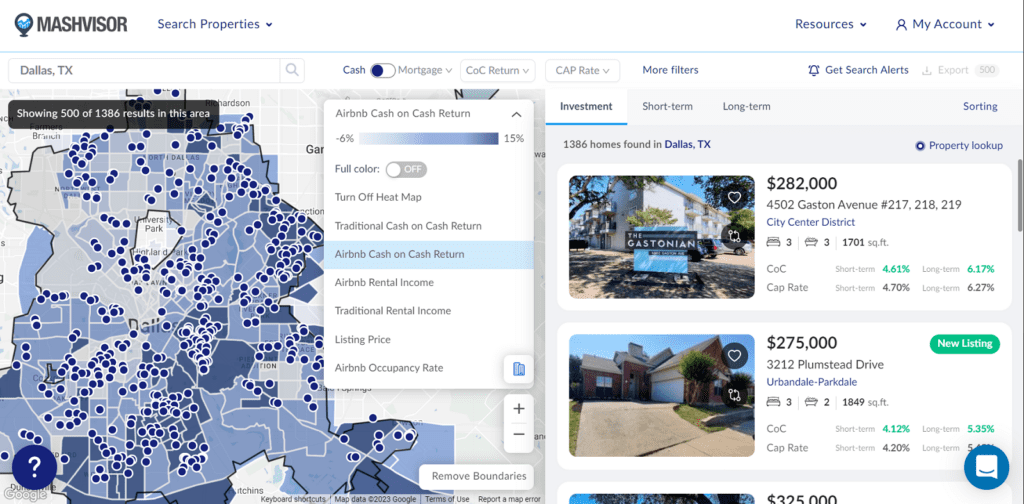The height and width of the screenshot is (504, 1024).
Task: Open The Gastonian property photo
Action: pyautogui.click(x=662, y=236)
